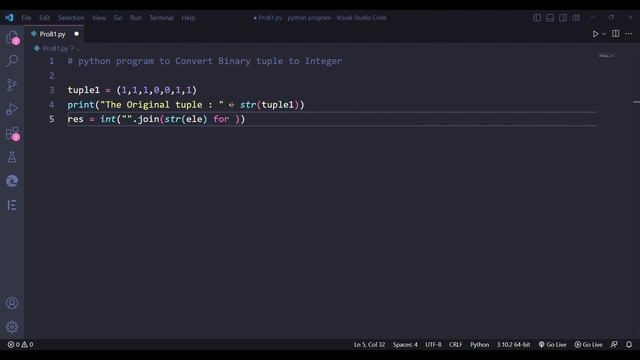The image size is (640, 360).
Task: Open the feedback icon in status bar
Action: tap(614, 344)
